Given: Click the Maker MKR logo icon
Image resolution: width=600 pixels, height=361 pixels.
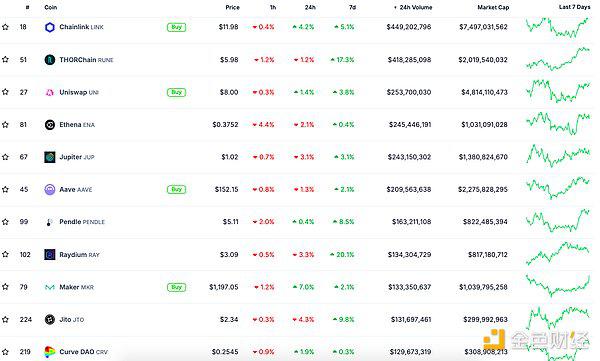Looking at the screenshot, I should (50, 287).
